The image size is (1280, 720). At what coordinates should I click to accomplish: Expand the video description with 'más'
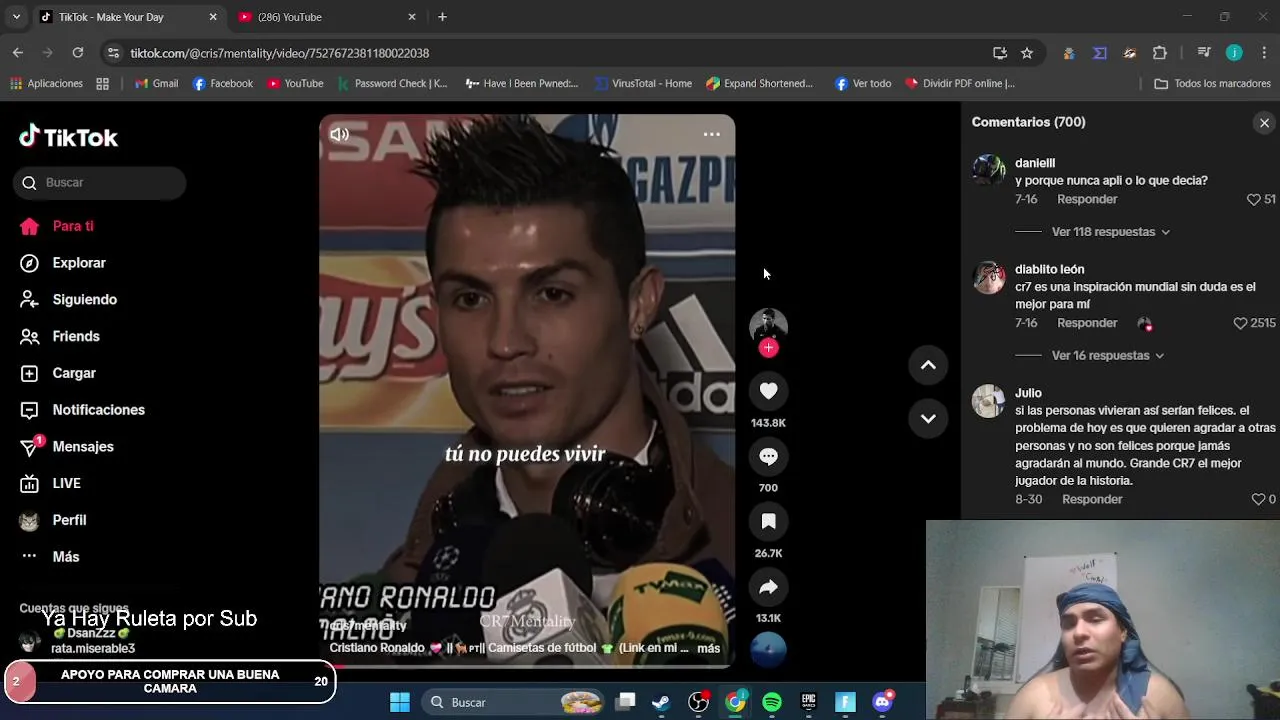tap(708, 649)
